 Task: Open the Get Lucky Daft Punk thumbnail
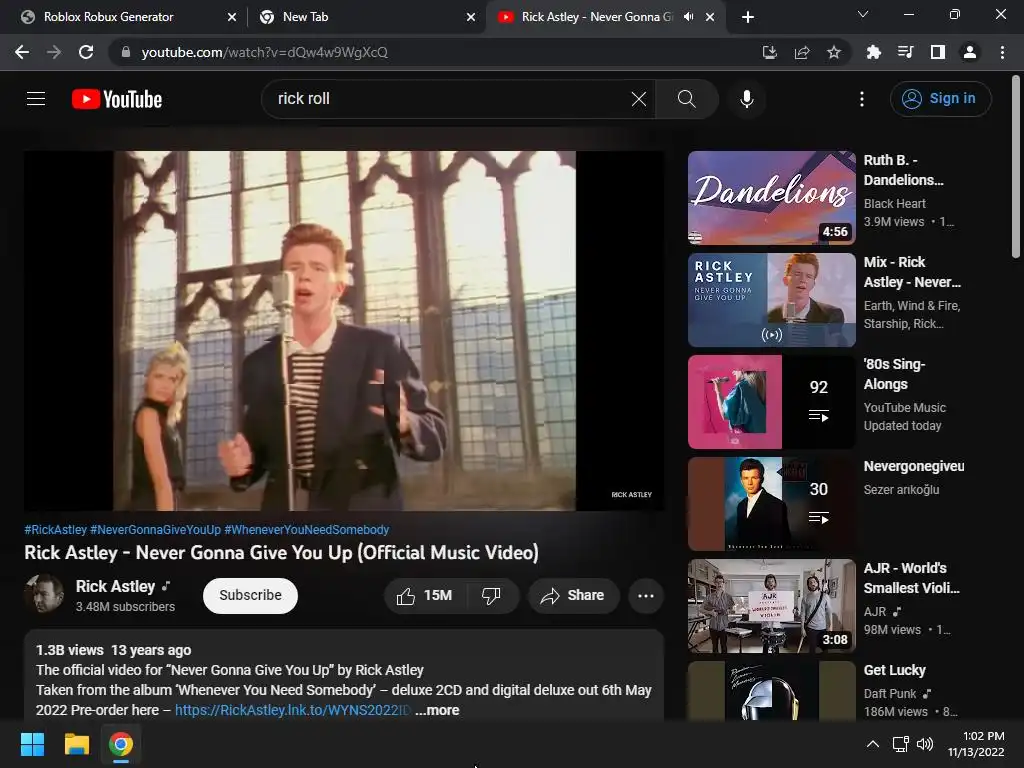pyautogui.click(x=772, y=691)
